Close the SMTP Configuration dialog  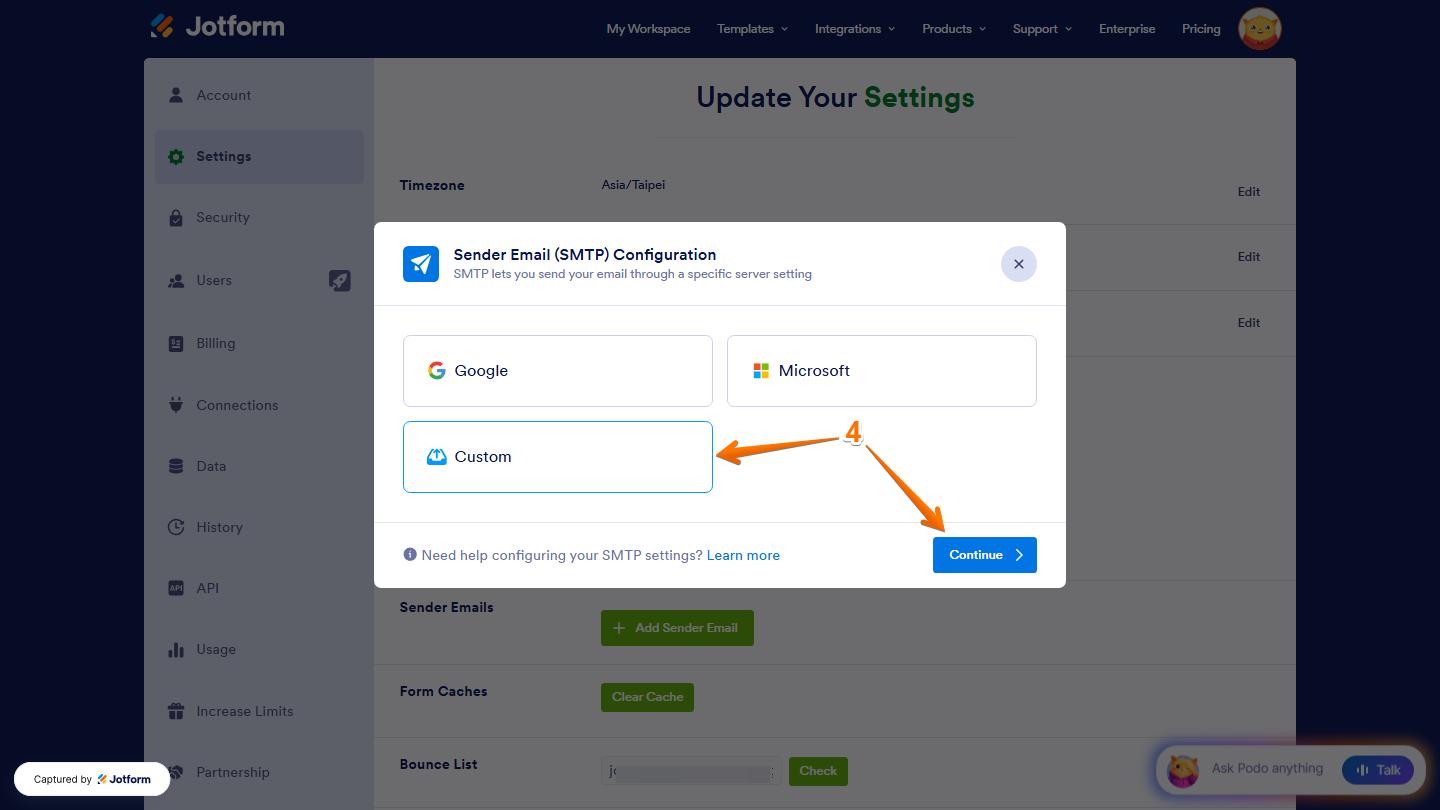pyautogui.click(x=1019, y=264)
